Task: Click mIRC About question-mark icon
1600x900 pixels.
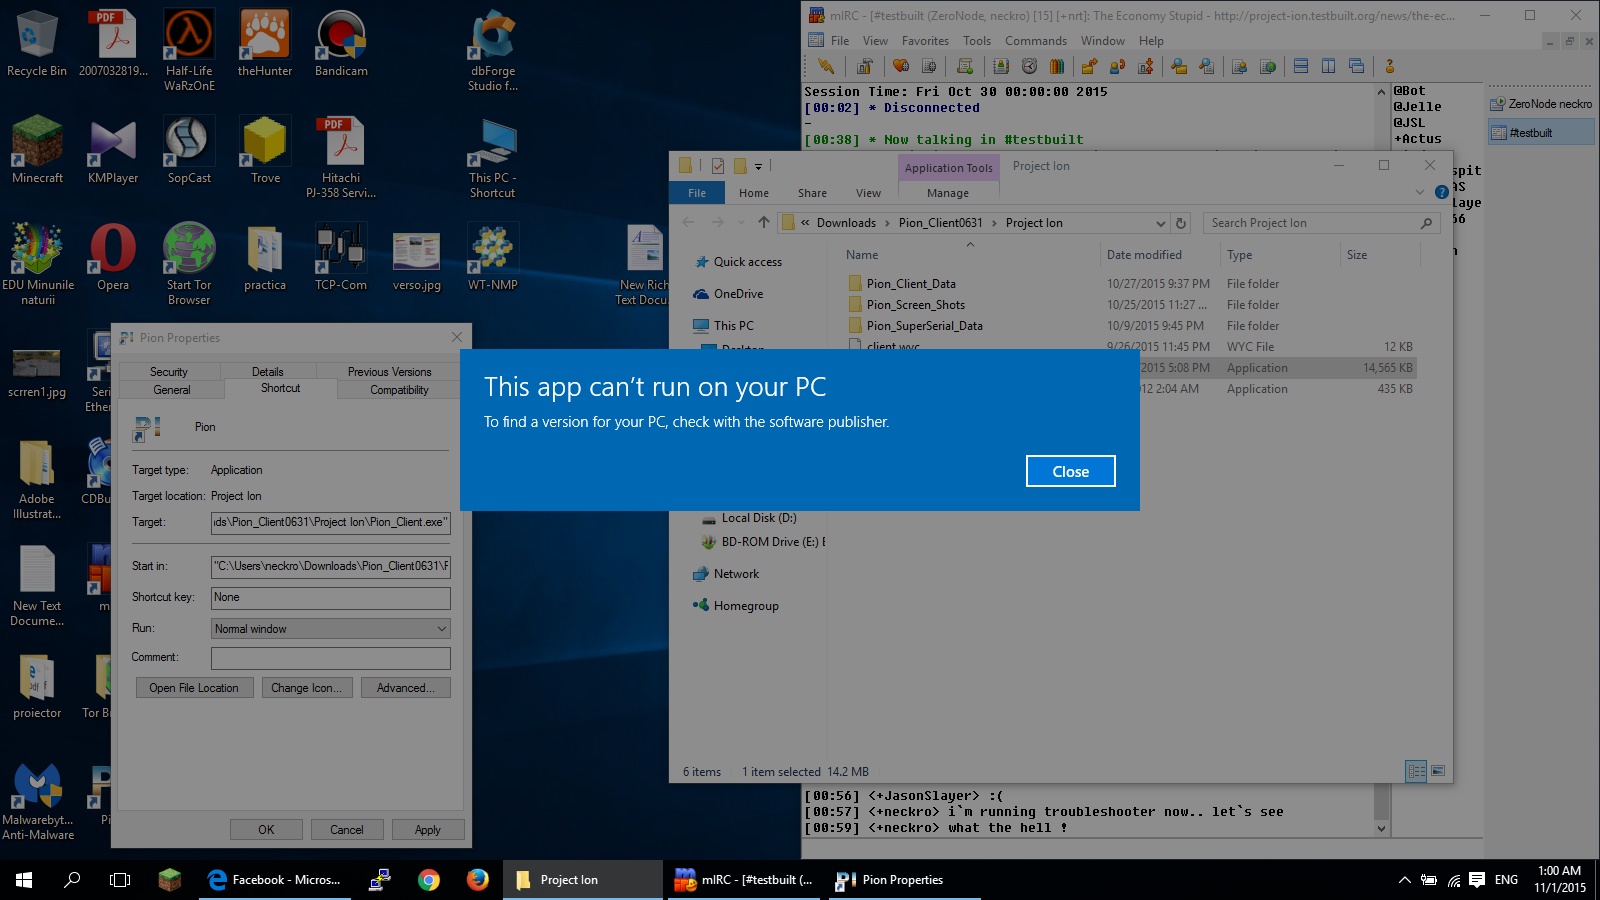Action: [x=1389, y=66]
